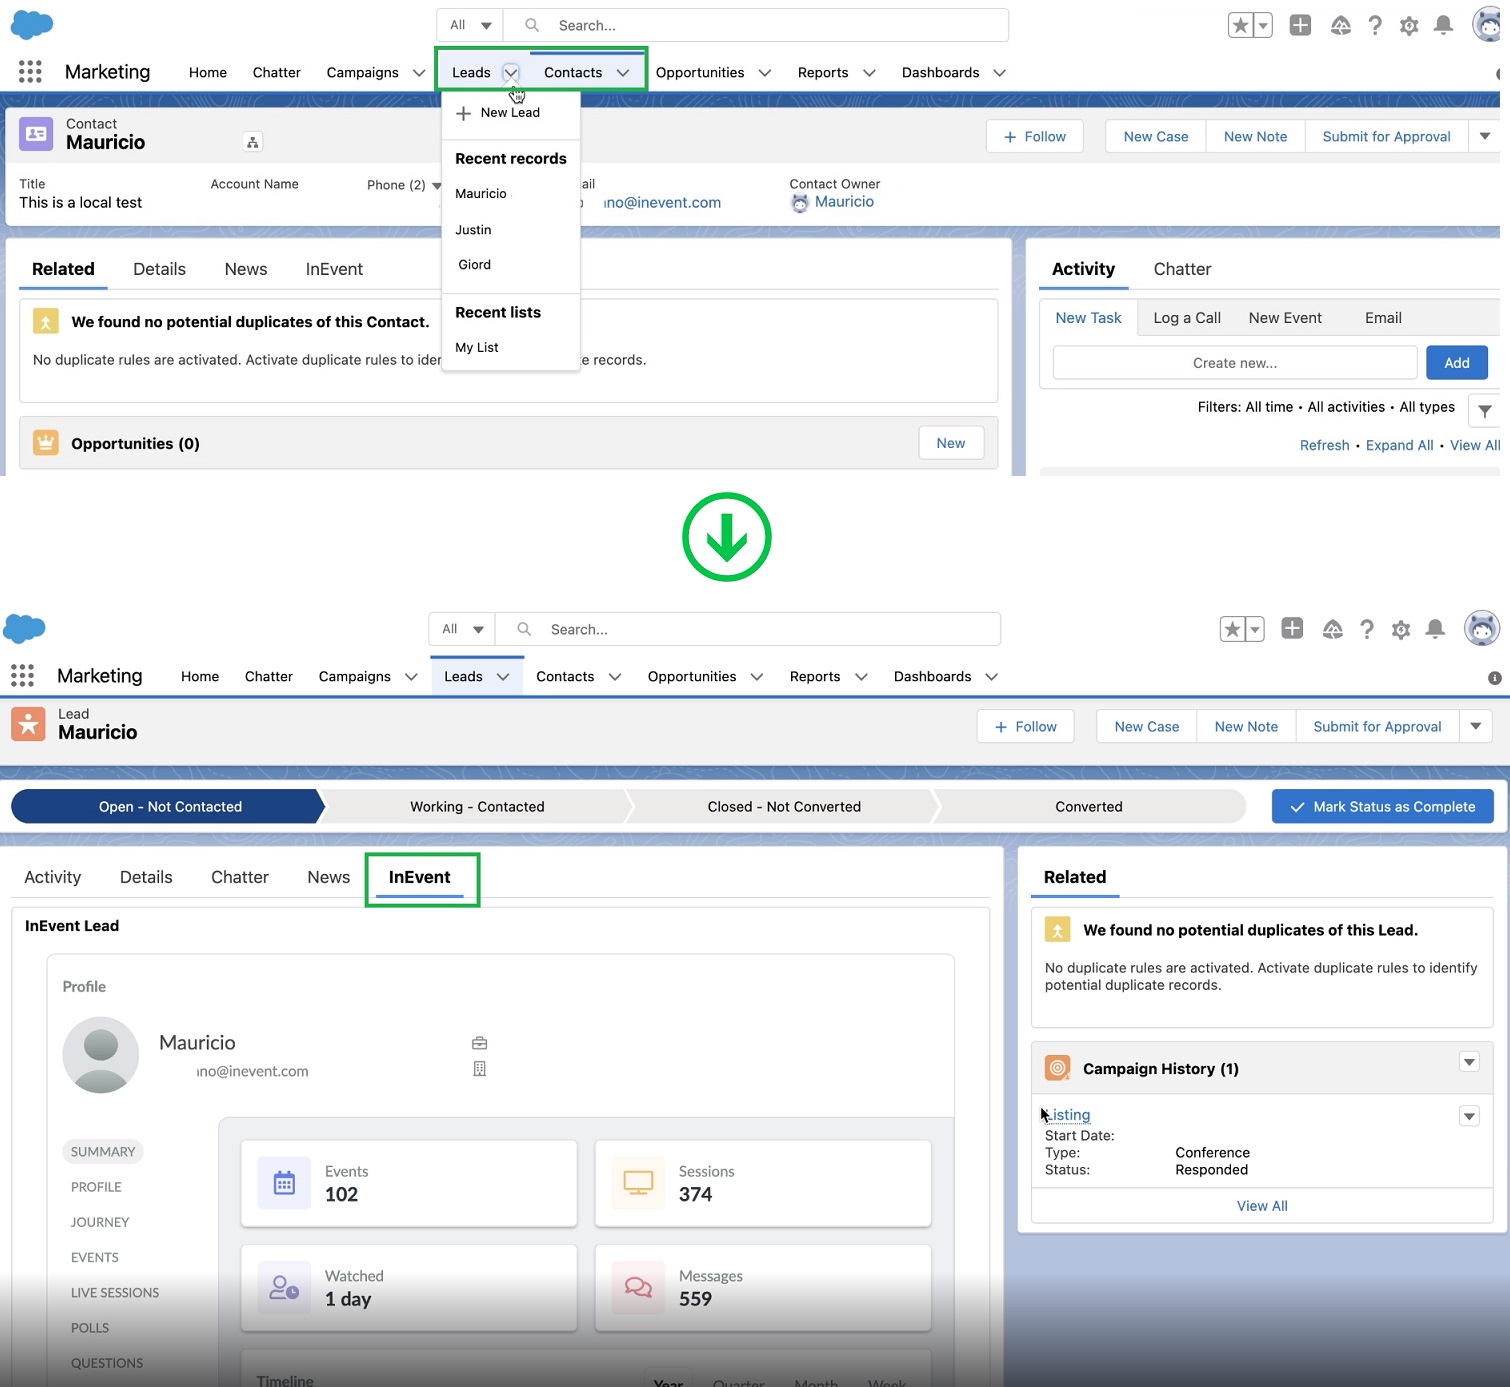Viewport: 1510px width, 1387px height.
Task: Open the Phone (2) dropdown arrow
Action: pos(437,185)
